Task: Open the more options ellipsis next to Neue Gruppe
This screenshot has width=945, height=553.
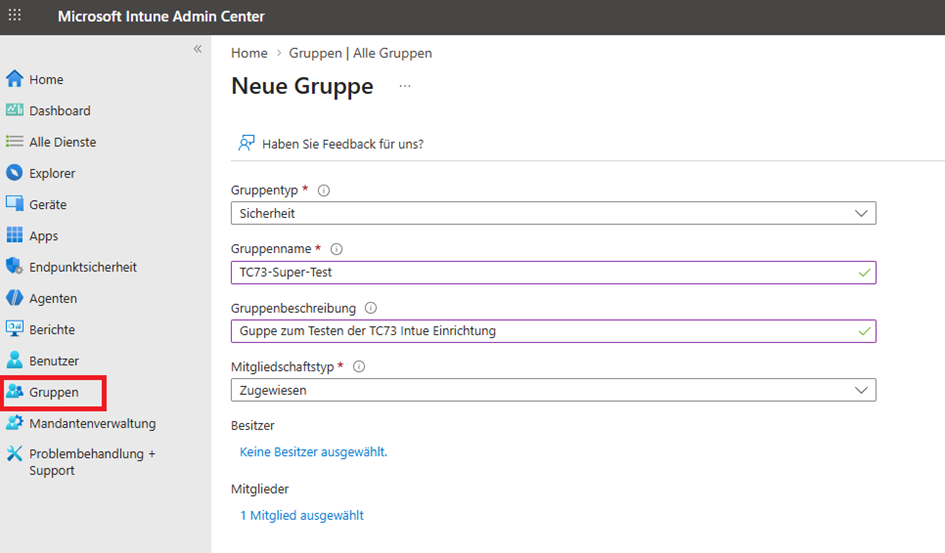Action: 405,86
